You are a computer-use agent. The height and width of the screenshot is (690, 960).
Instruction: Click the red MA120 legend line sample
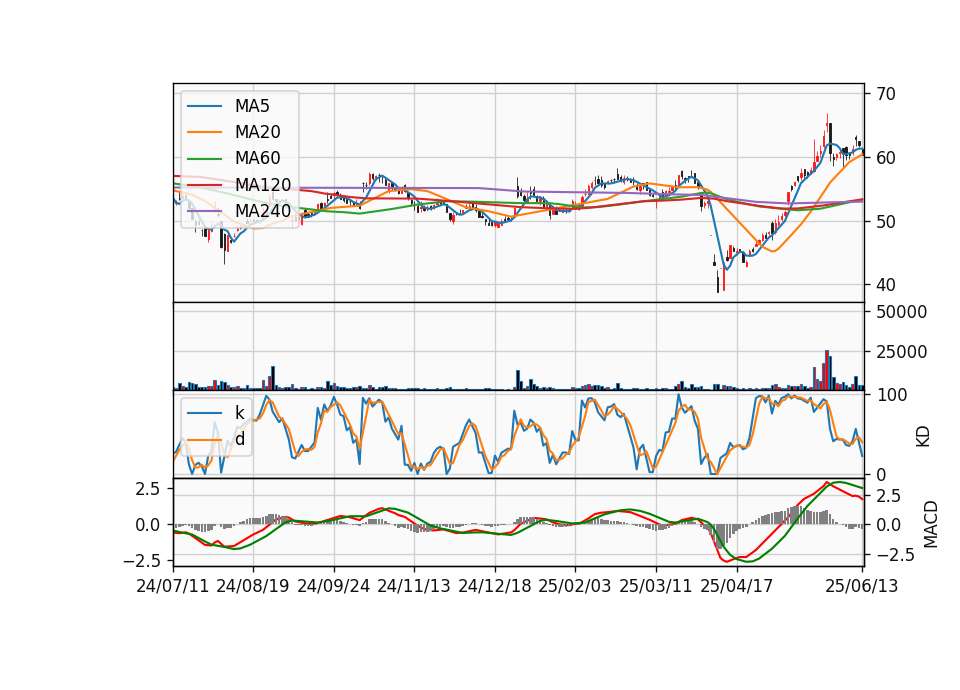204,185
